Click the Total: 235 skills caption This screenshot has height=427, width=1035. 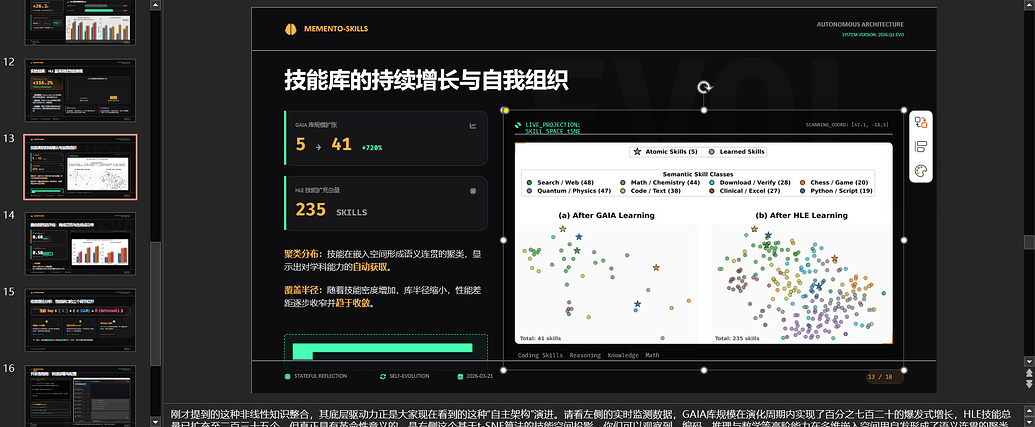[737, 338]
